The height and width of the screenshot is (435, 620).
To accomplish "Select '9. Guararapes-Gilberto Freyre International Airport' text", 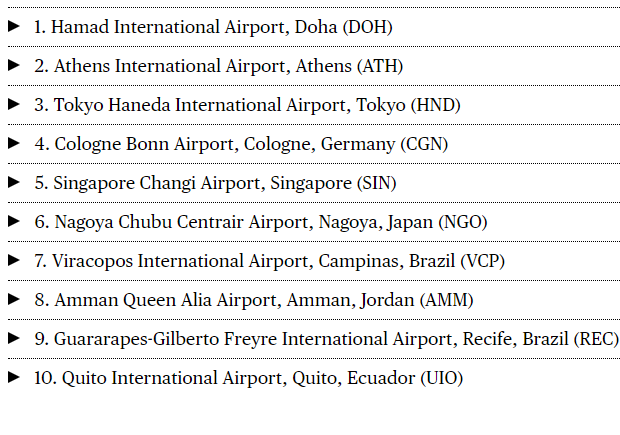I will click(x=326, y=340).
